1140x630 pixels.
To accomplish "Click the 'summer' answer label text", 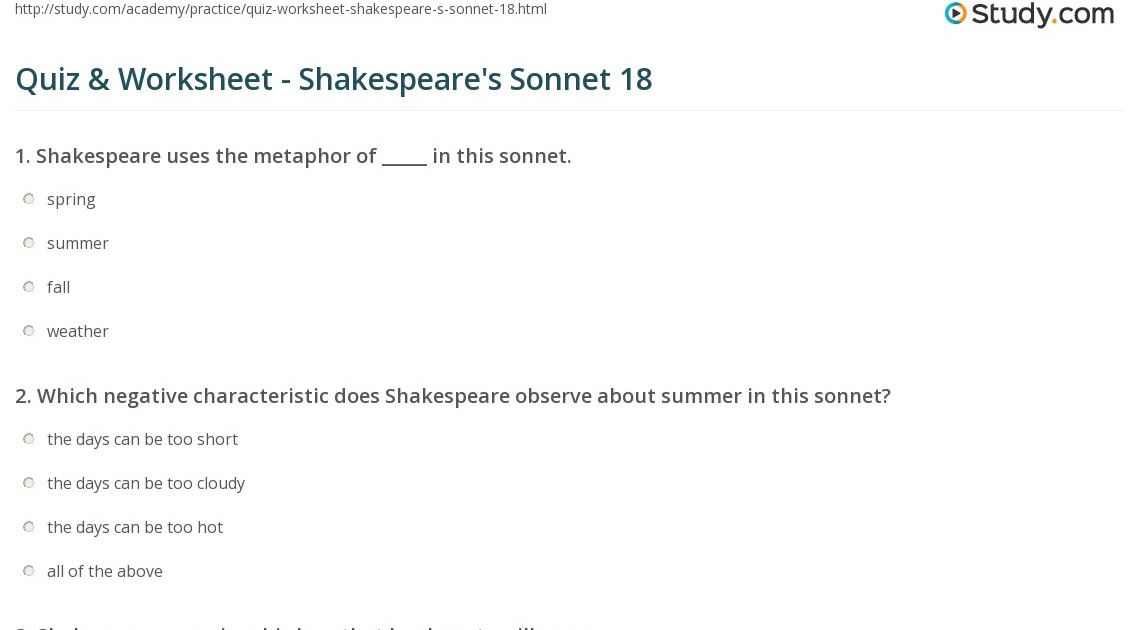I will coord(77,243).
